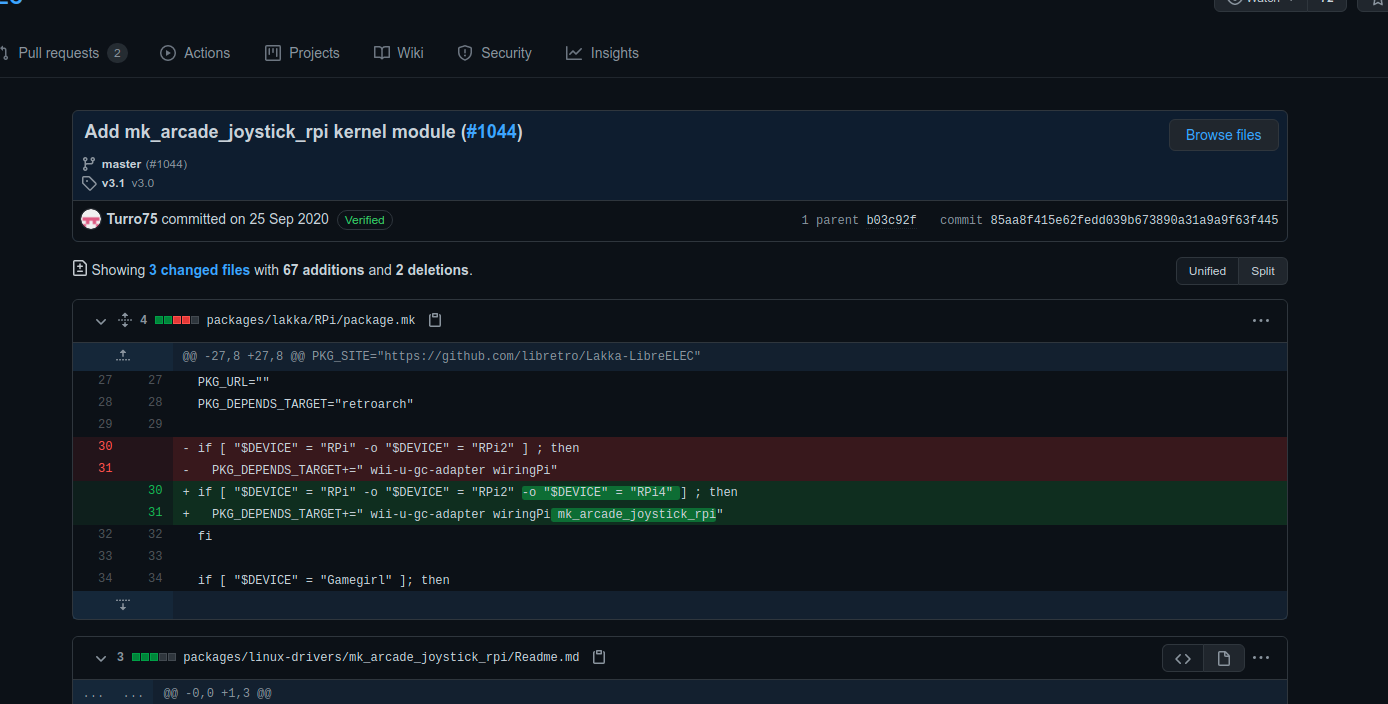
Task: Open the kebab menu on the Readme.md diff
Action: tap(1260, 657)
